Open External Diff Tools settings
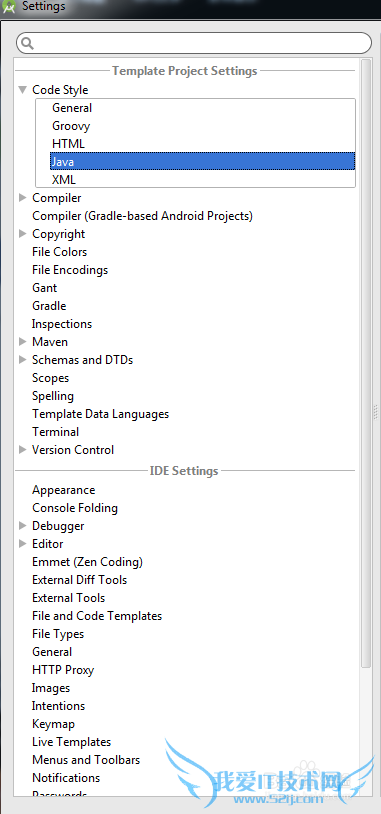This screenshot has height=814, width=381. point(79,580)
